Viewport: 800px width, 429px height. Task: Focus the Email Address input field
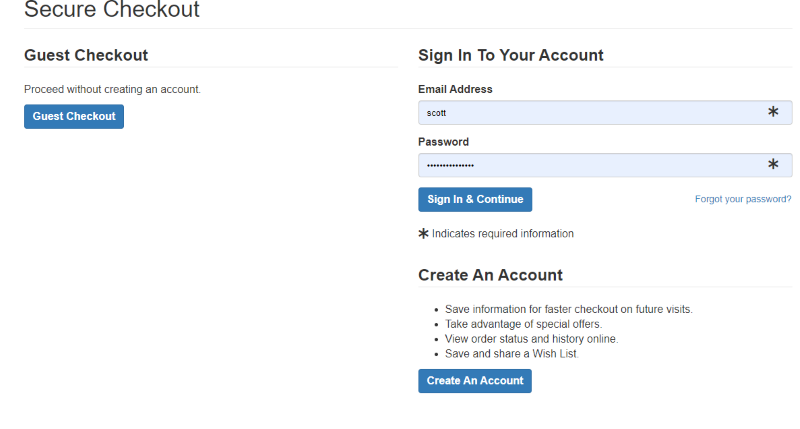(x=590, y=113)
